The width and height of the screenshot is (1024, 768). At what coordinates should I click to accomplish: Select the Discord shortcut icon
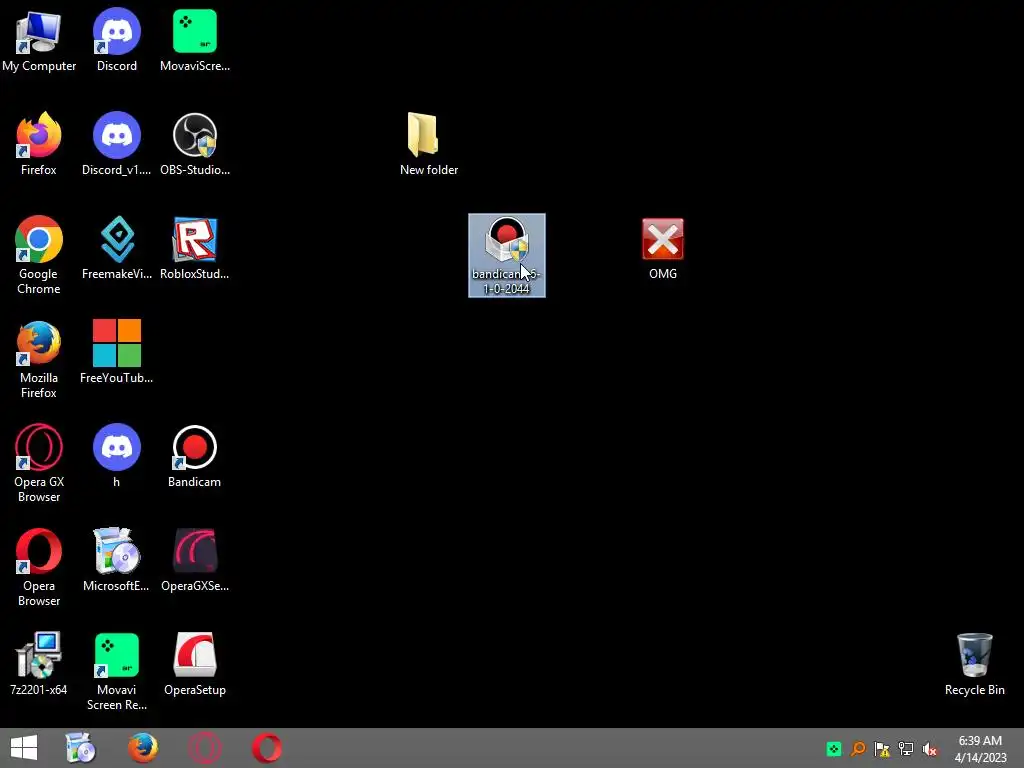[x=117, y=40]
